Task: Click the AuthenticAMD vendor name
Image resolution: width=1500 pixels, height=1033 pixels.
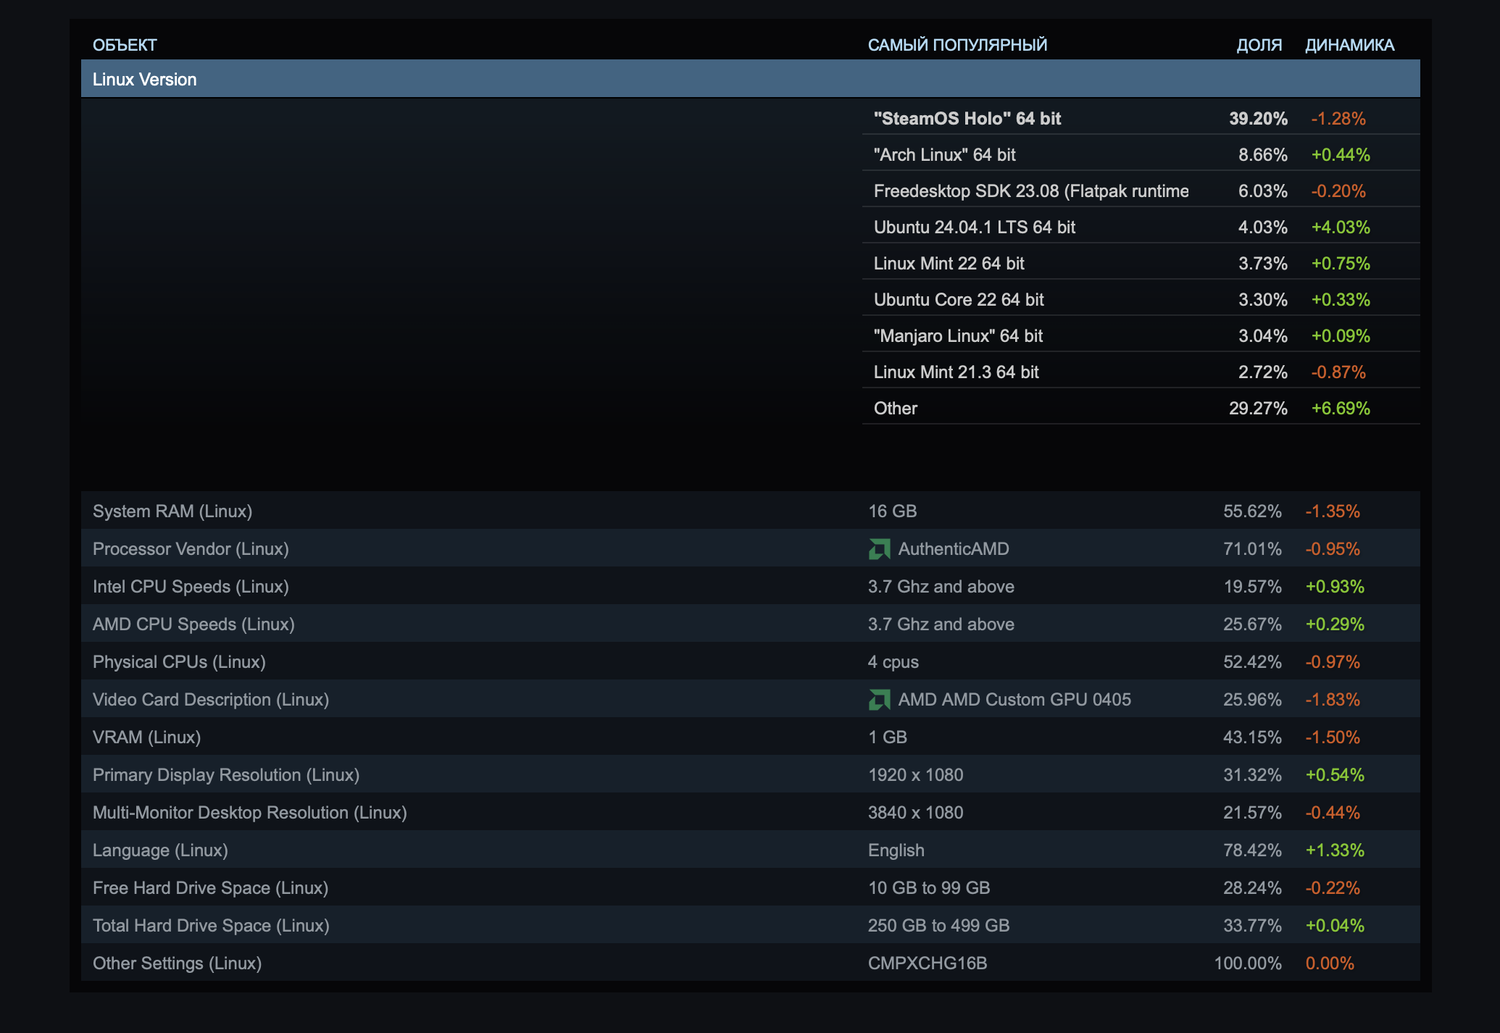Action: click(x=954, y=549)
